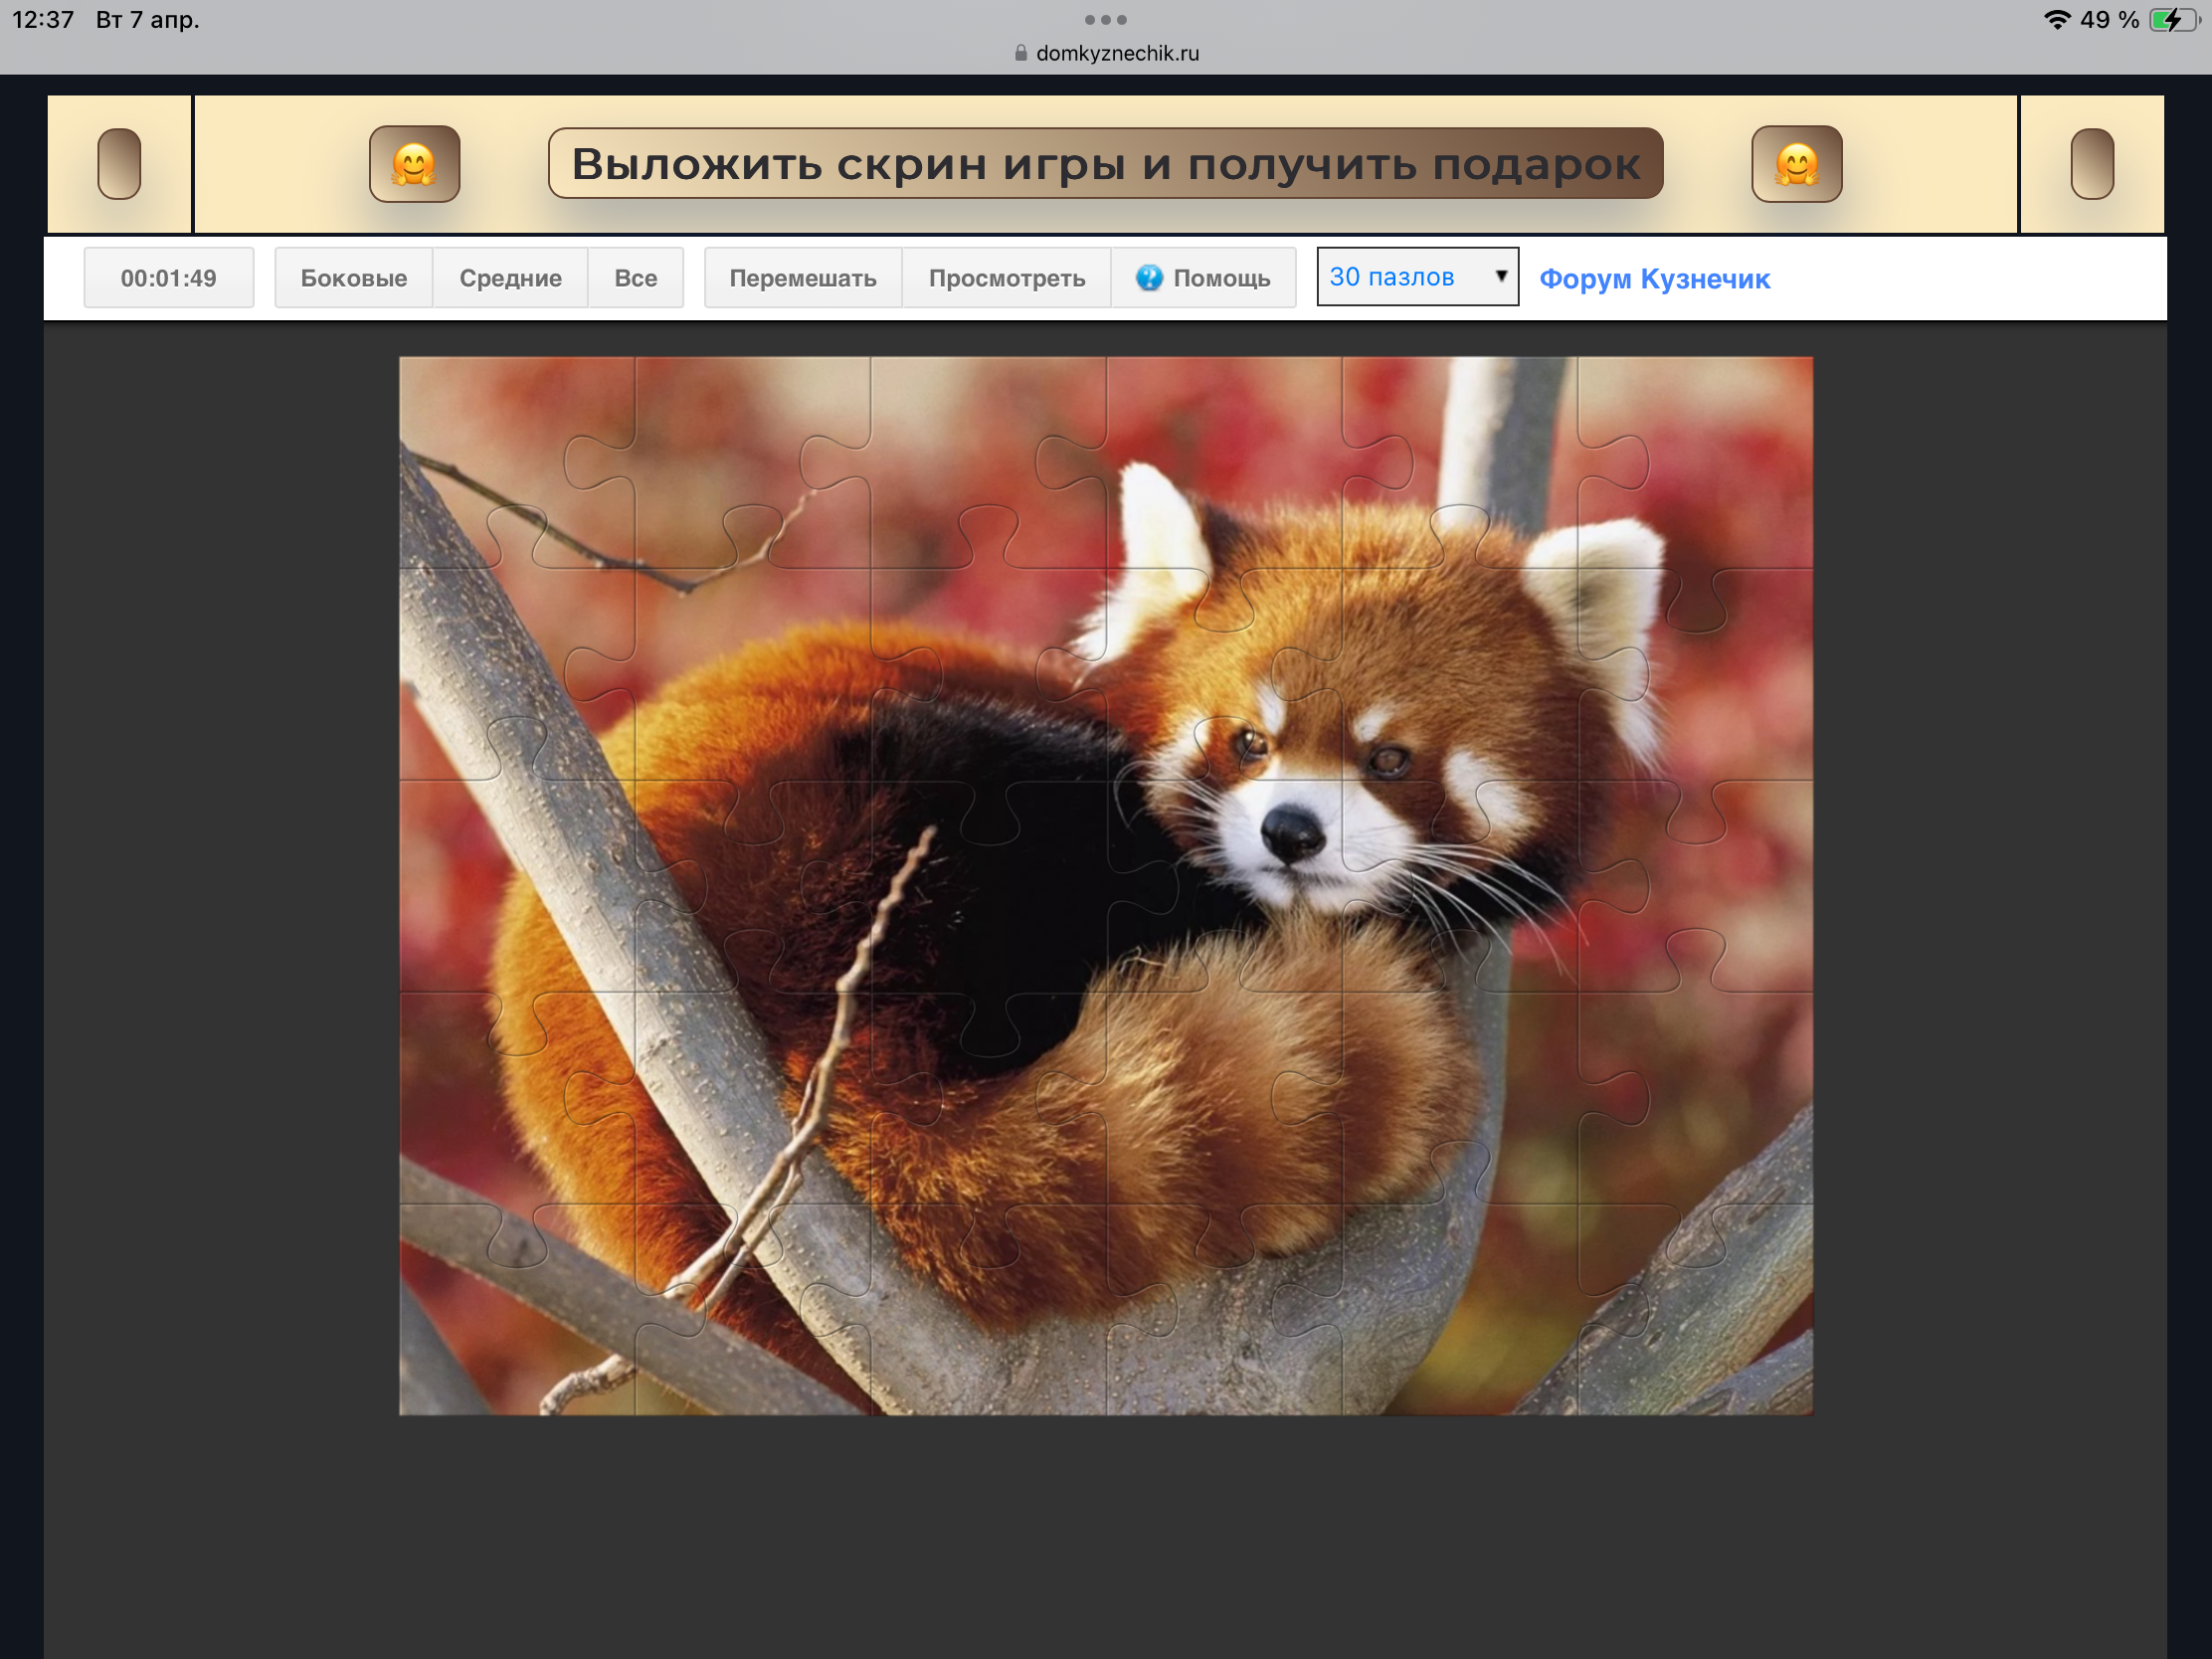Preview the image with Просмотреть
This screenshot has height=1659, width=2212.
(1006, 278)
